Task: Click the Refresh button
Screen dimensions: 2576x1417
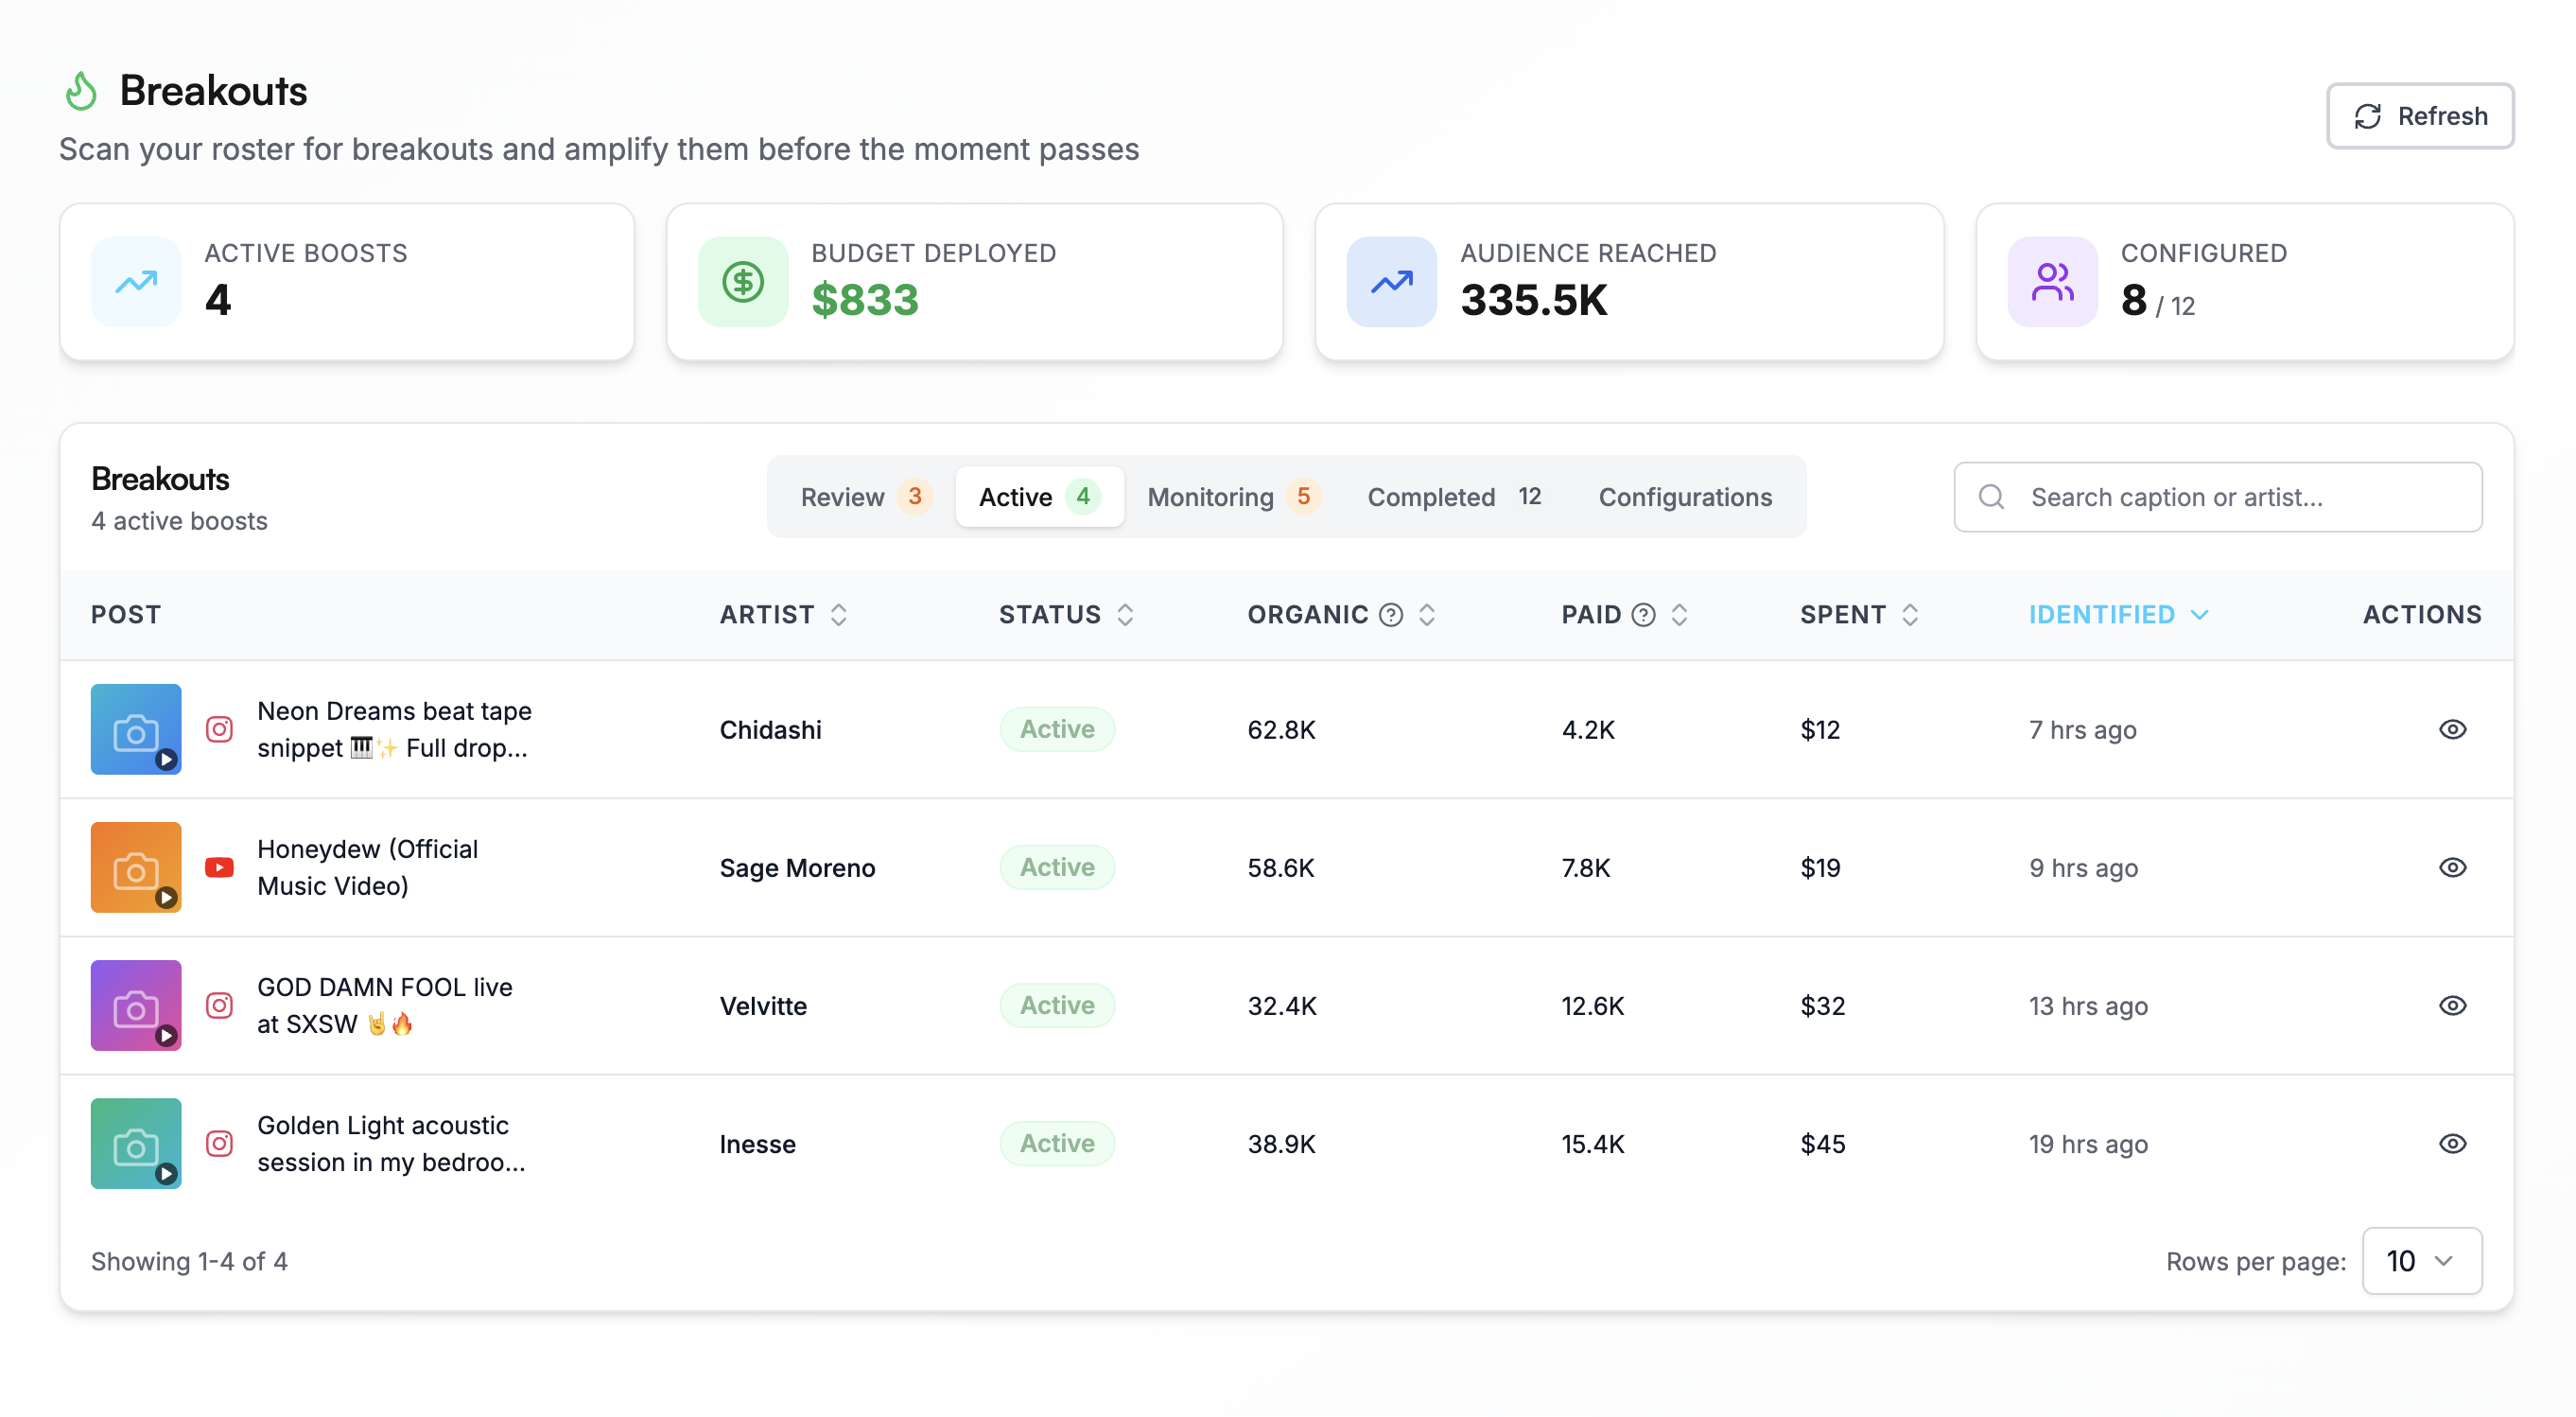Action: pyautogui.click(x=2419, y=115)
